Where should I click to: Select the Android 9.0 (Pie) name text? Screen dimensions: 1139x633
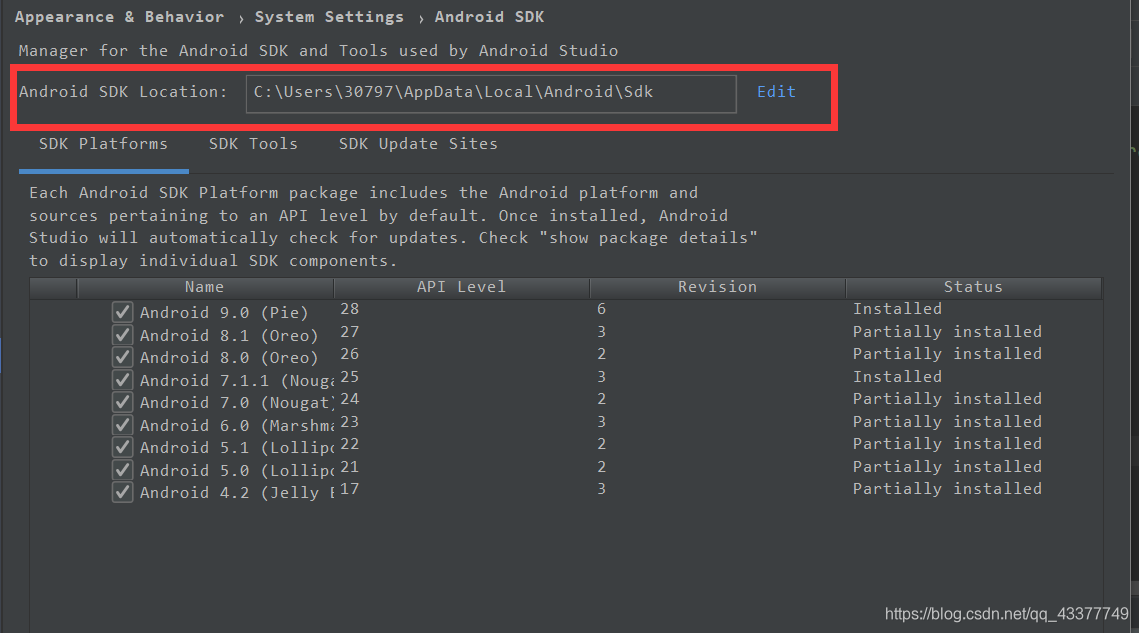224,313
